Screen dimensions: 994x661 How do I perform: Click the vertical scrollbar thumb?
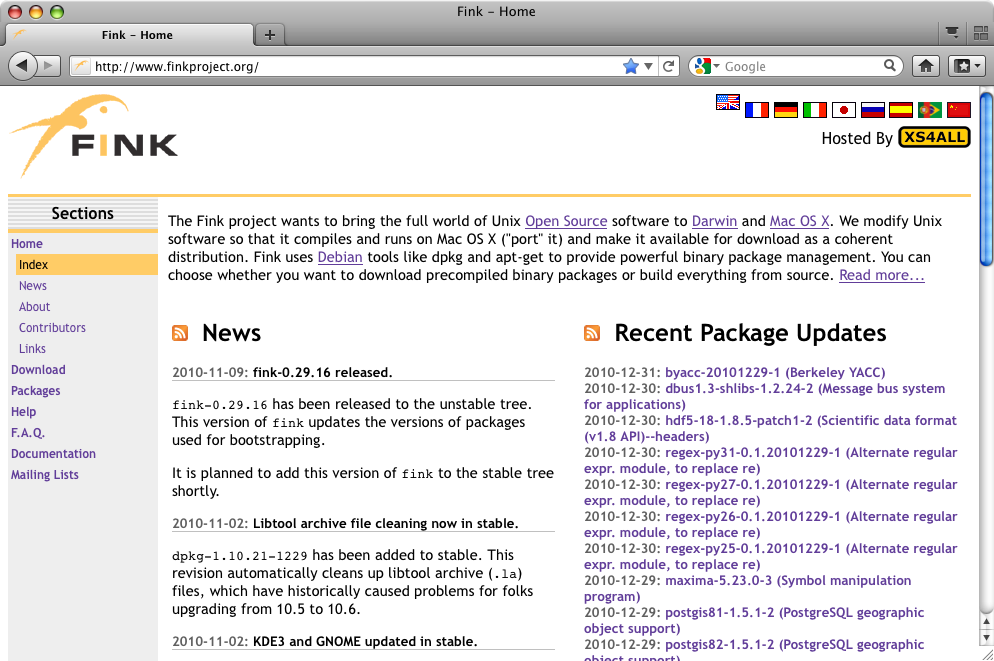(x=986, y=179)
